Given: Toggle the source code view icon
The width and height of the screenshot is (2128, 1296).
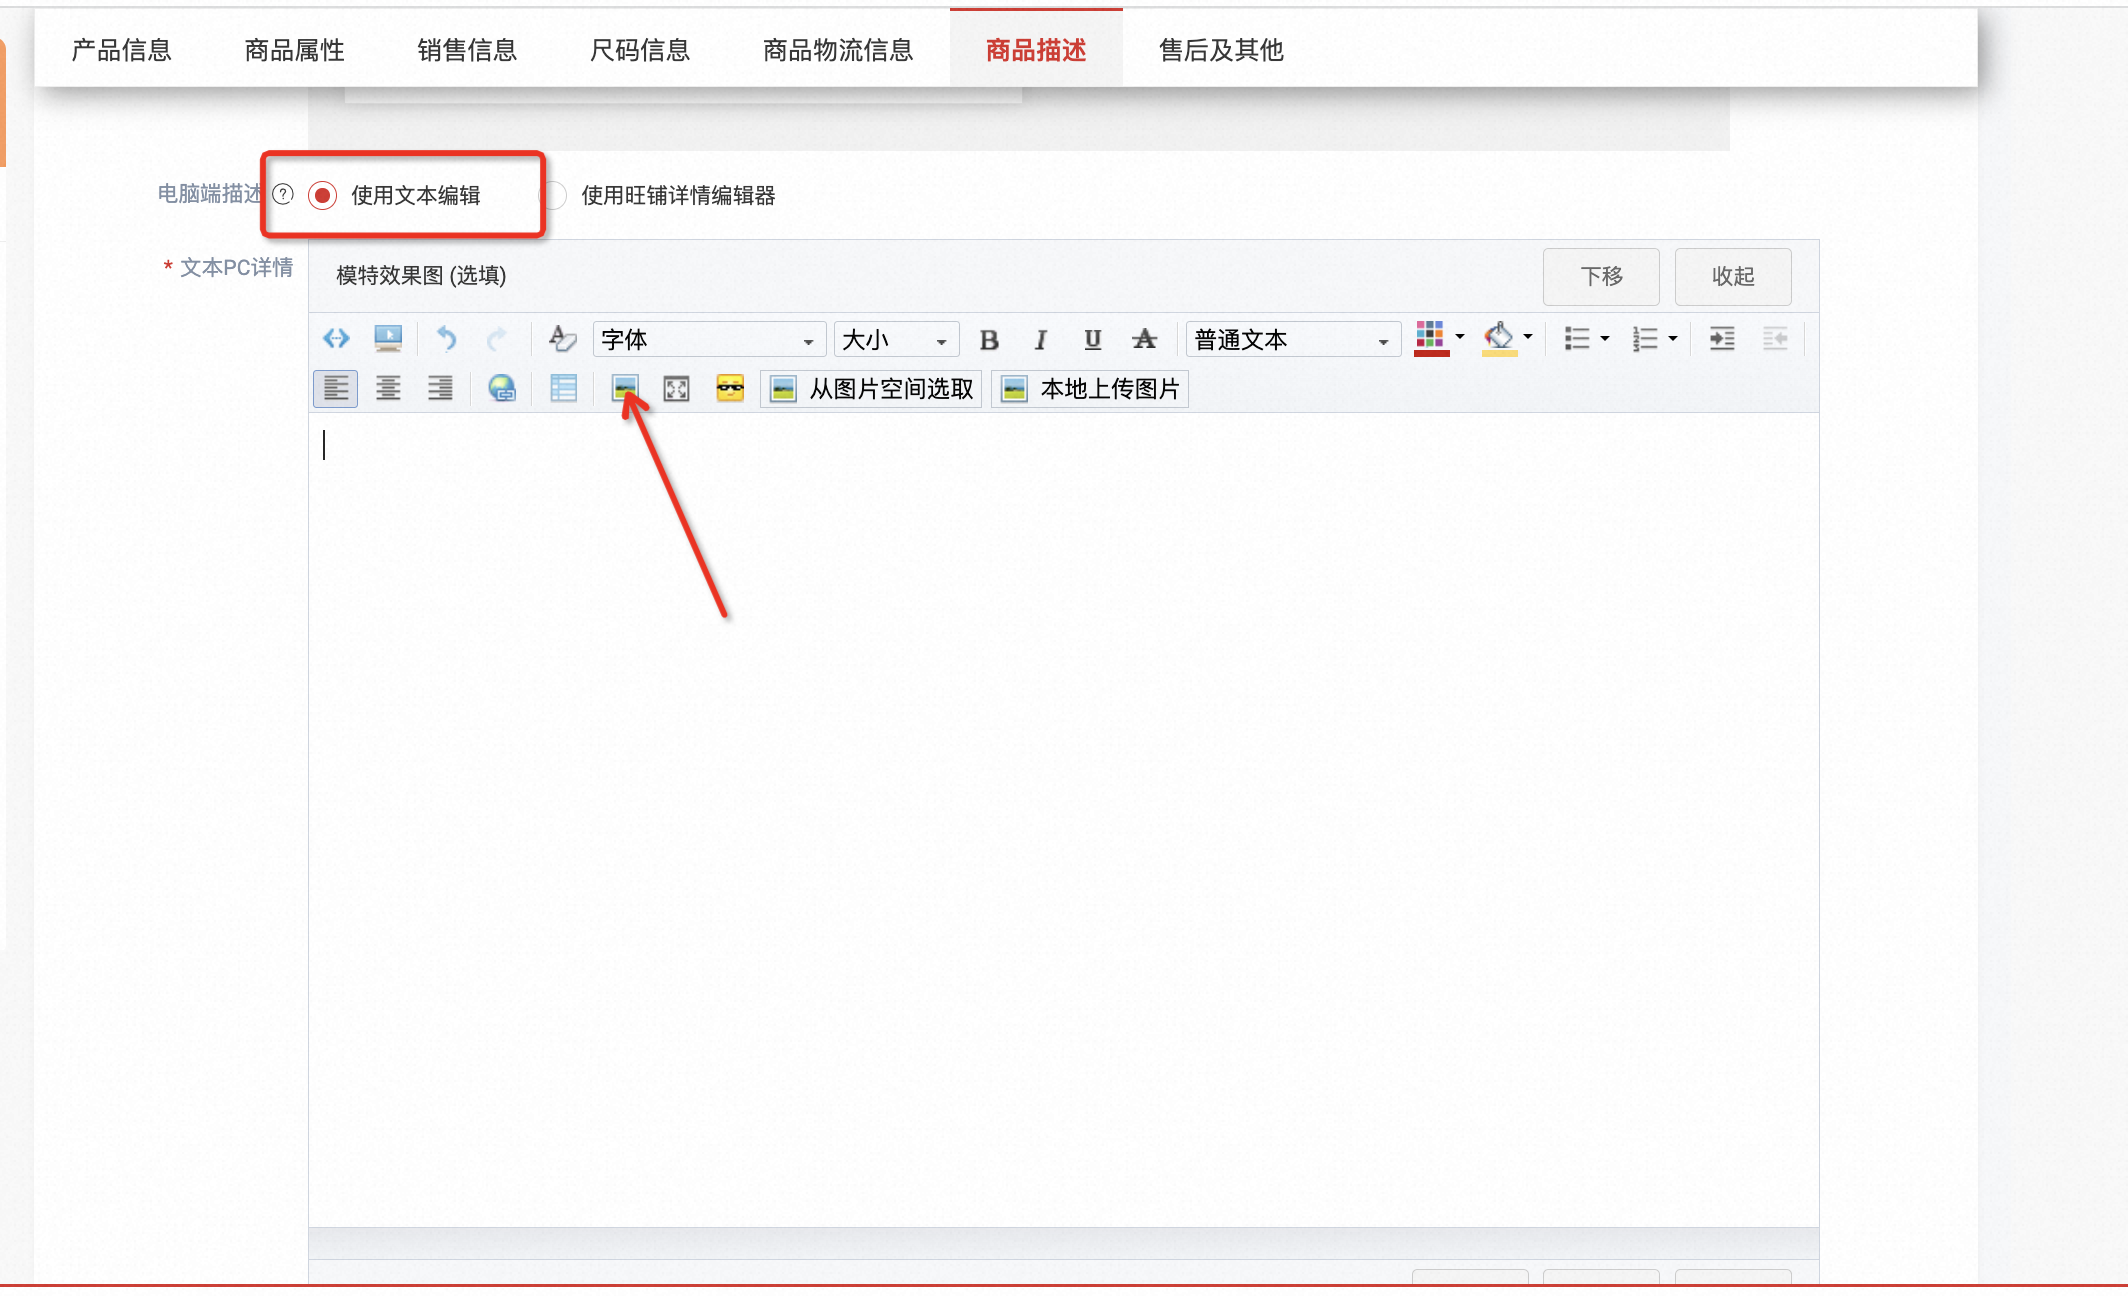Looking at the screenshot, I should tap(336, 339).
